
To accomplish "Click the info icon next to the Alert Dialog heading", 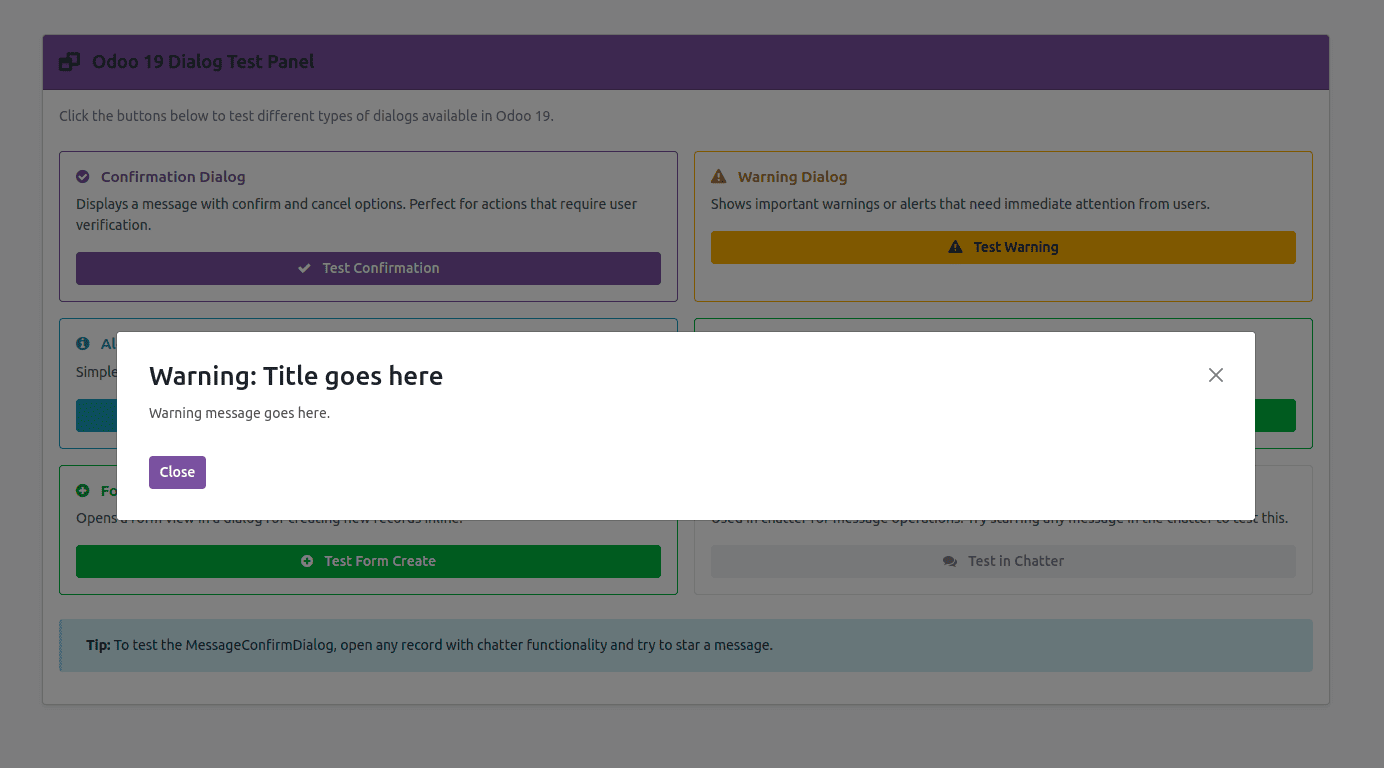I will coord(82,343).
